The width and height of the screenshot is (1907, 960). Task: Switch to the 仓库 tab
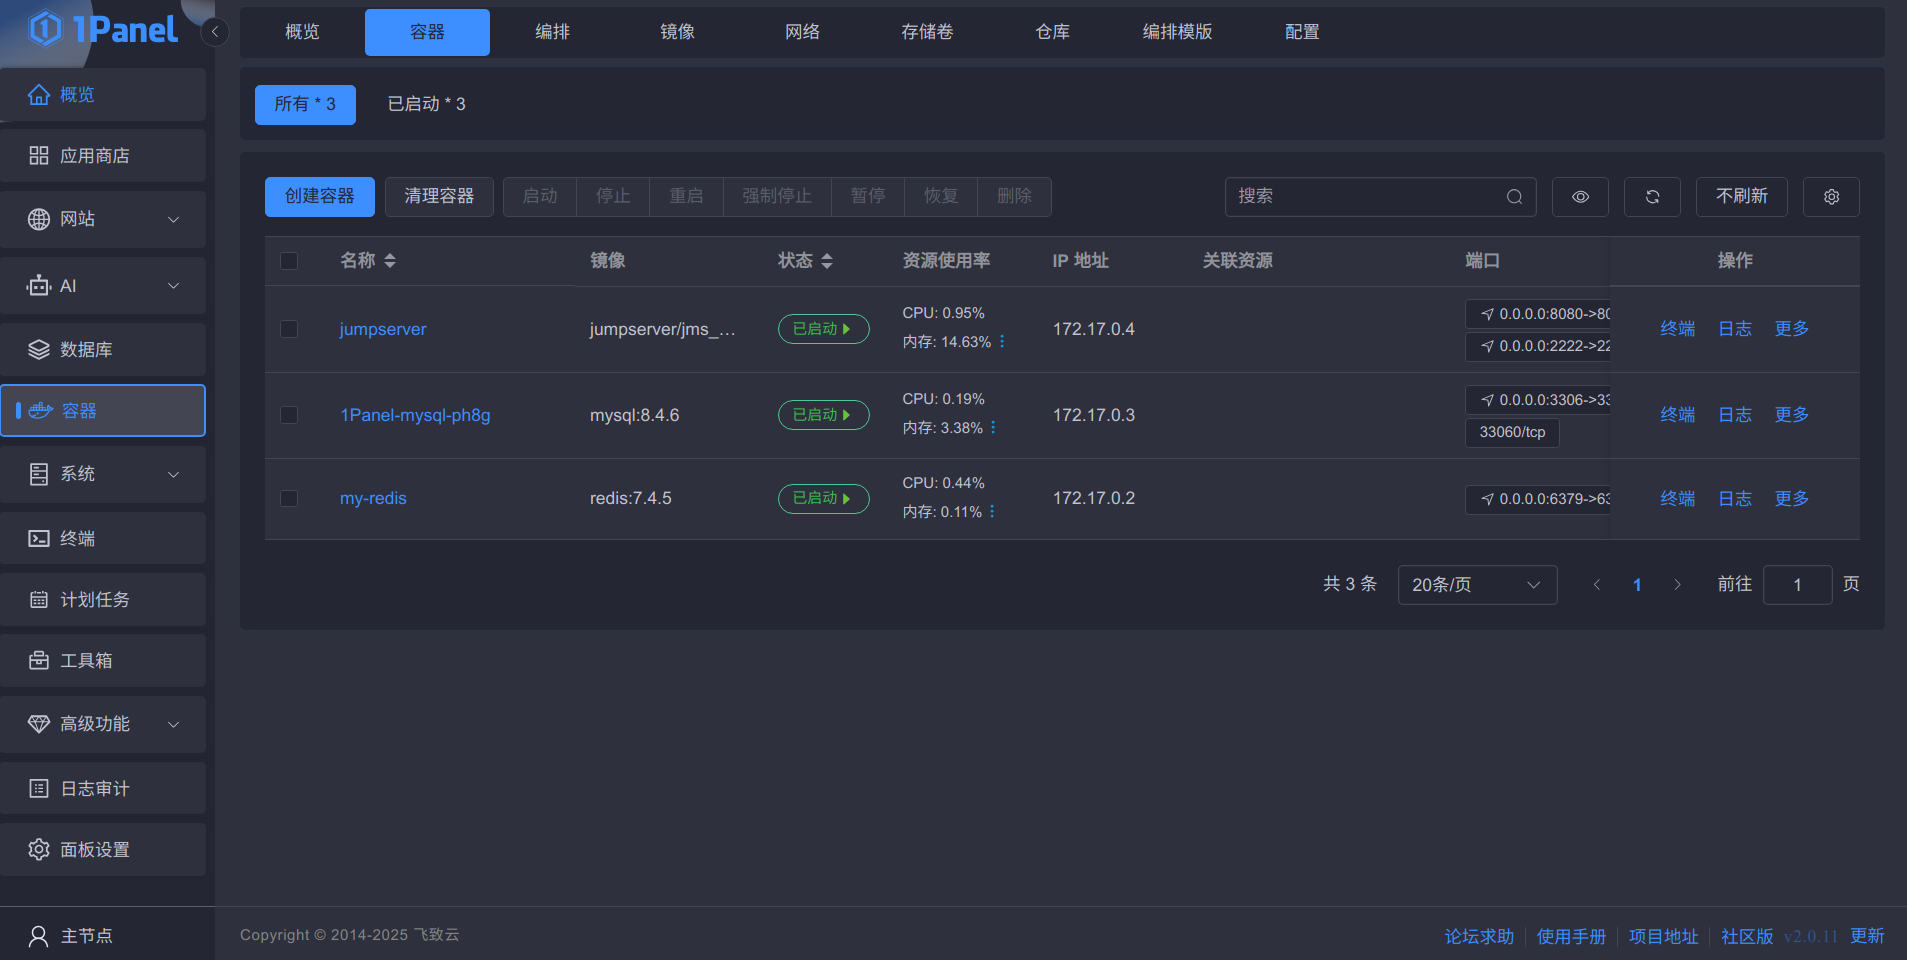[1052, 32]
